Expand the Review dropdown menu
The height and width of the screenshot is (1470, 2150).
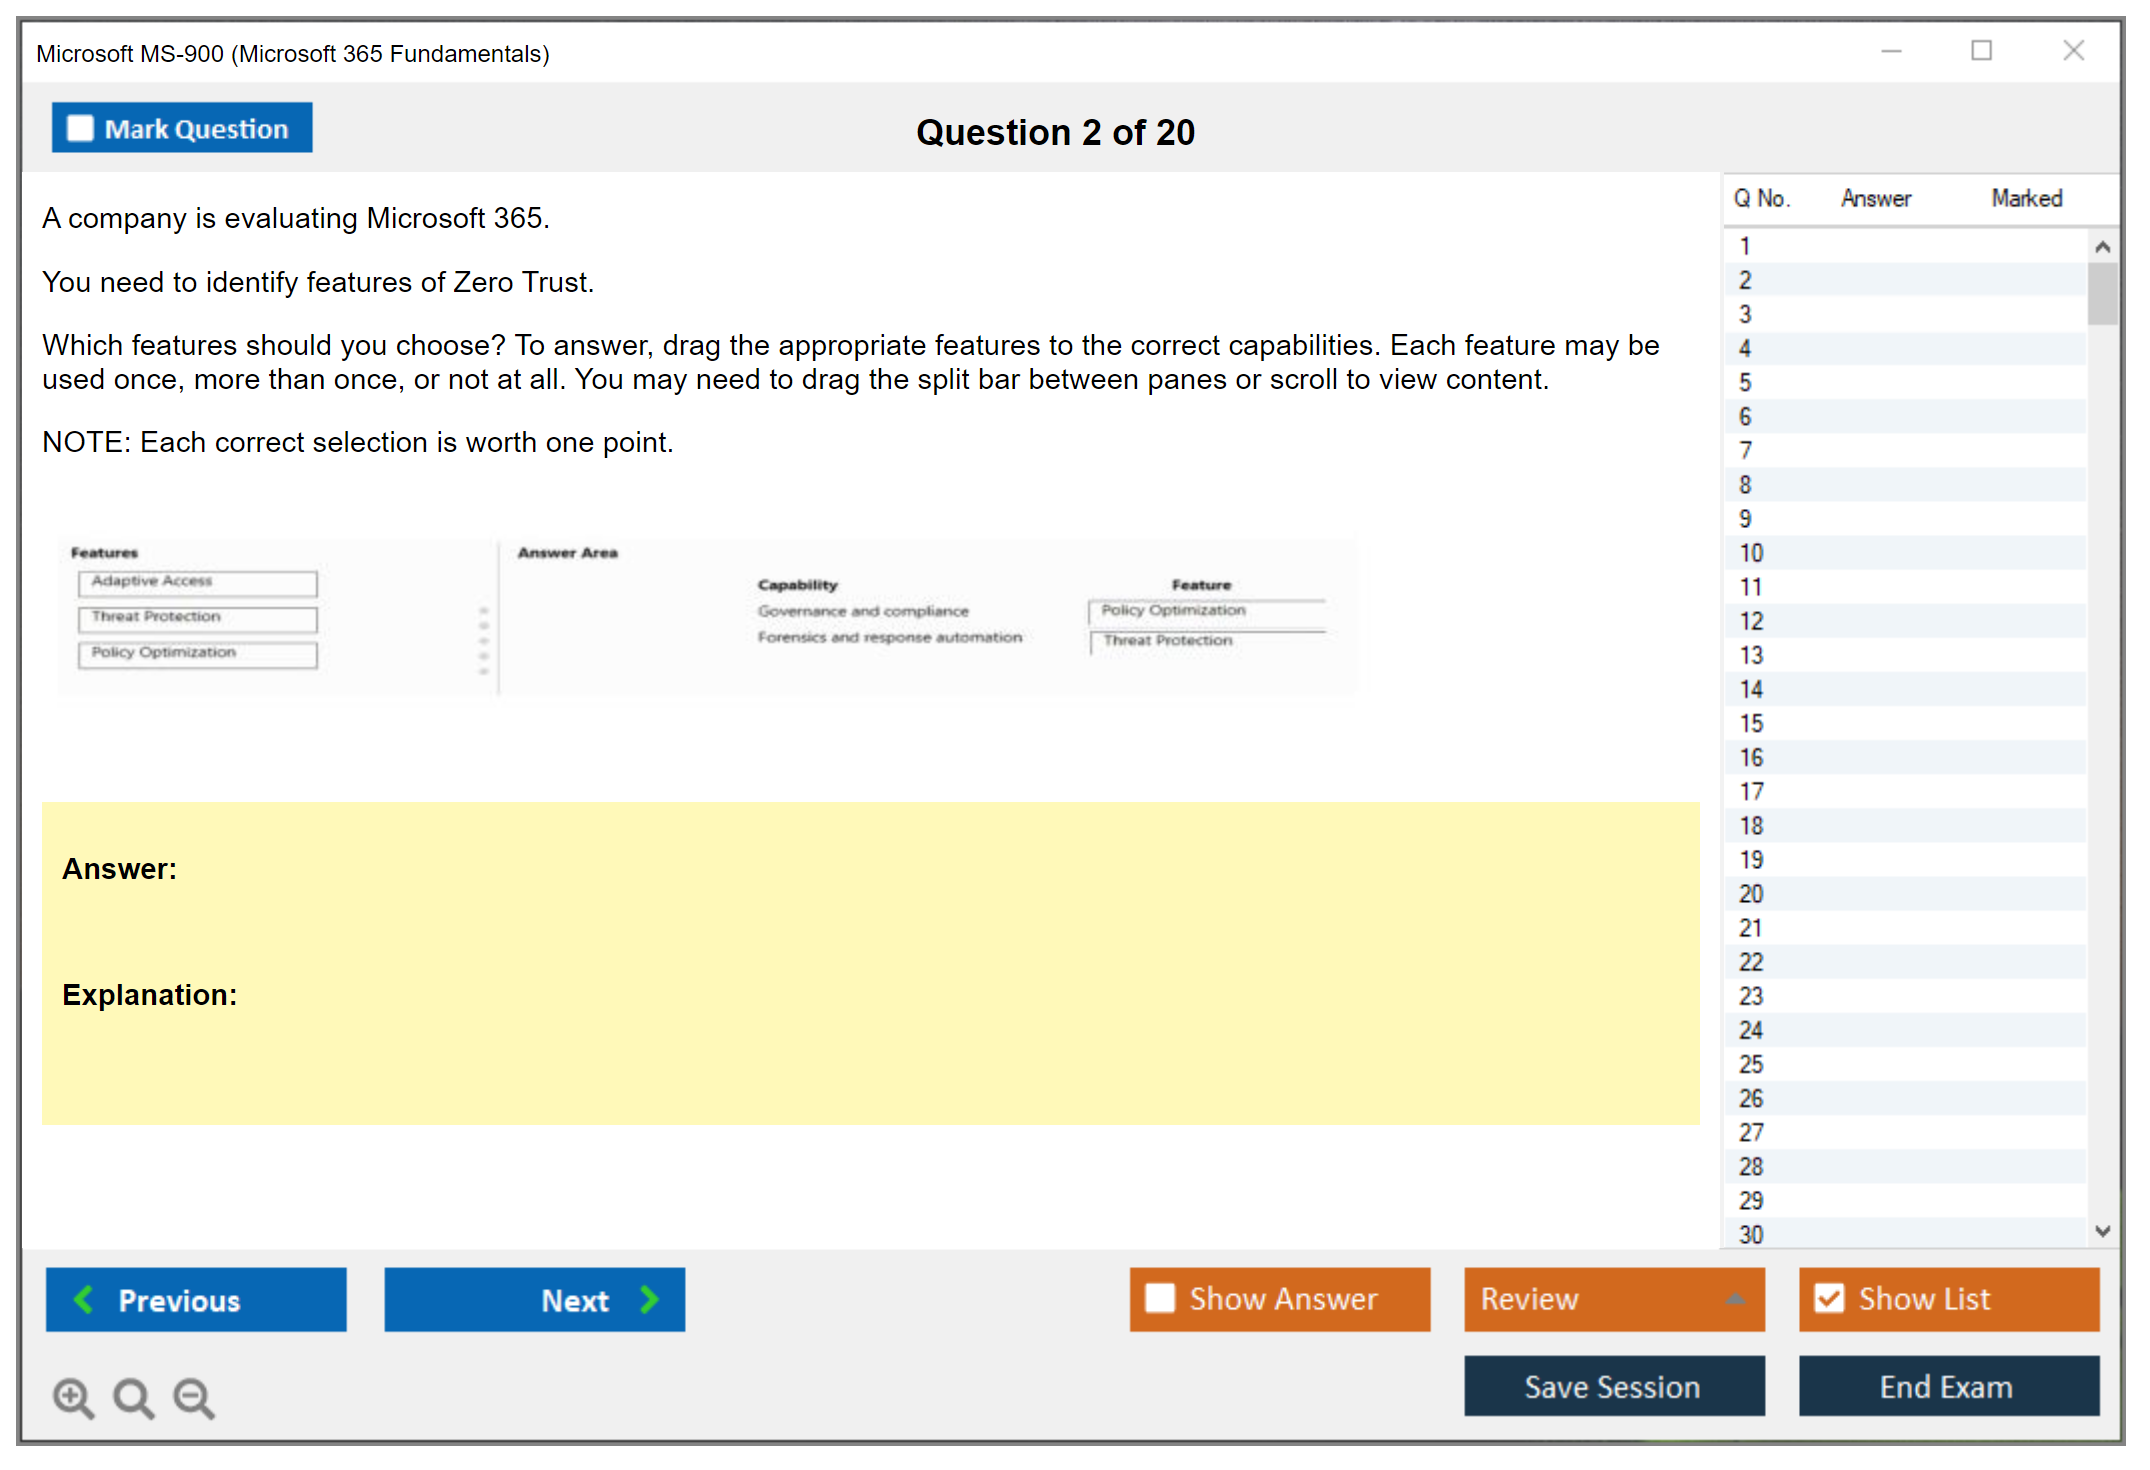click(1612, 1298)
